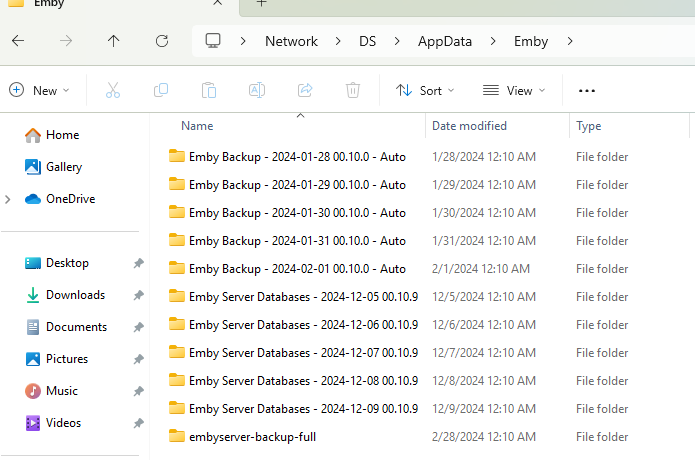Navigate to AppData in address bar
Screen dimensions: 695x460
445,41
